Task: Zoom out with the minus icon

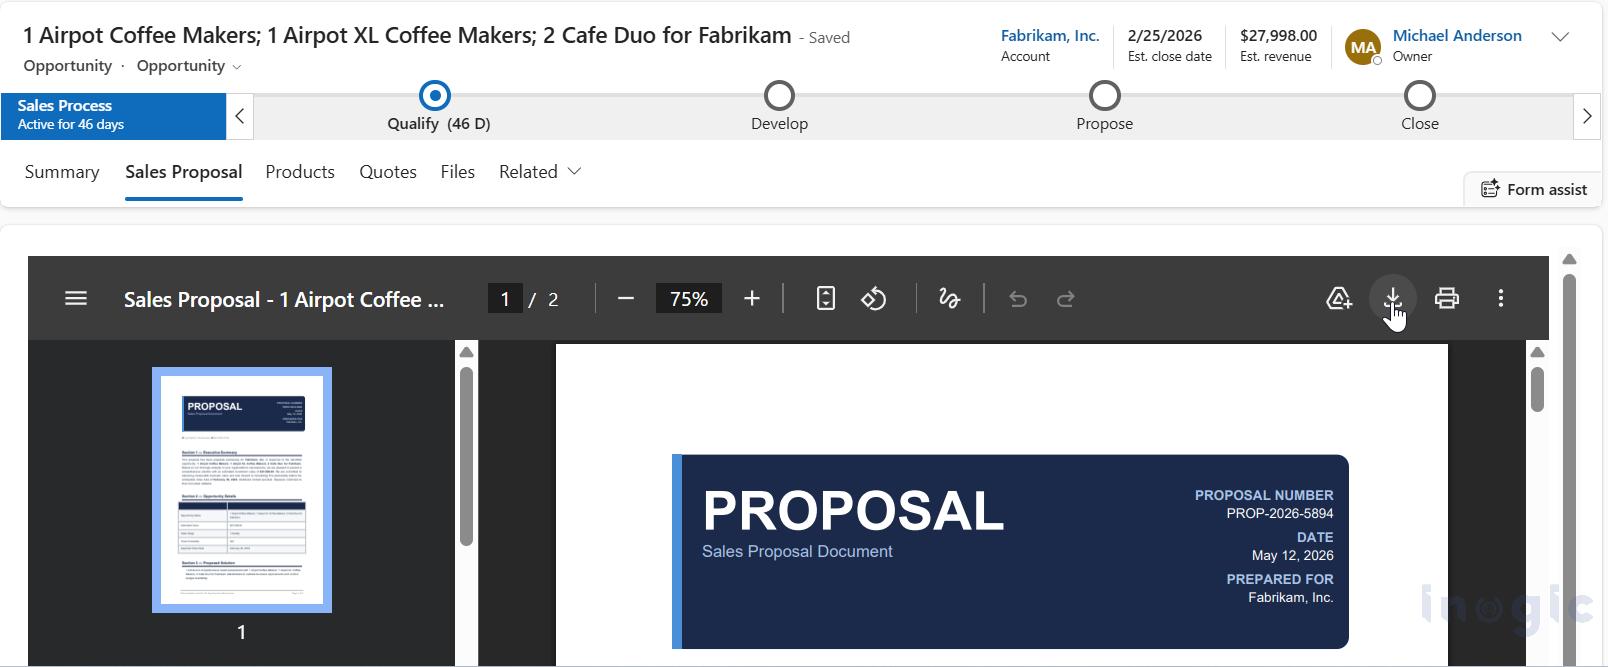Action: (626, 299)
